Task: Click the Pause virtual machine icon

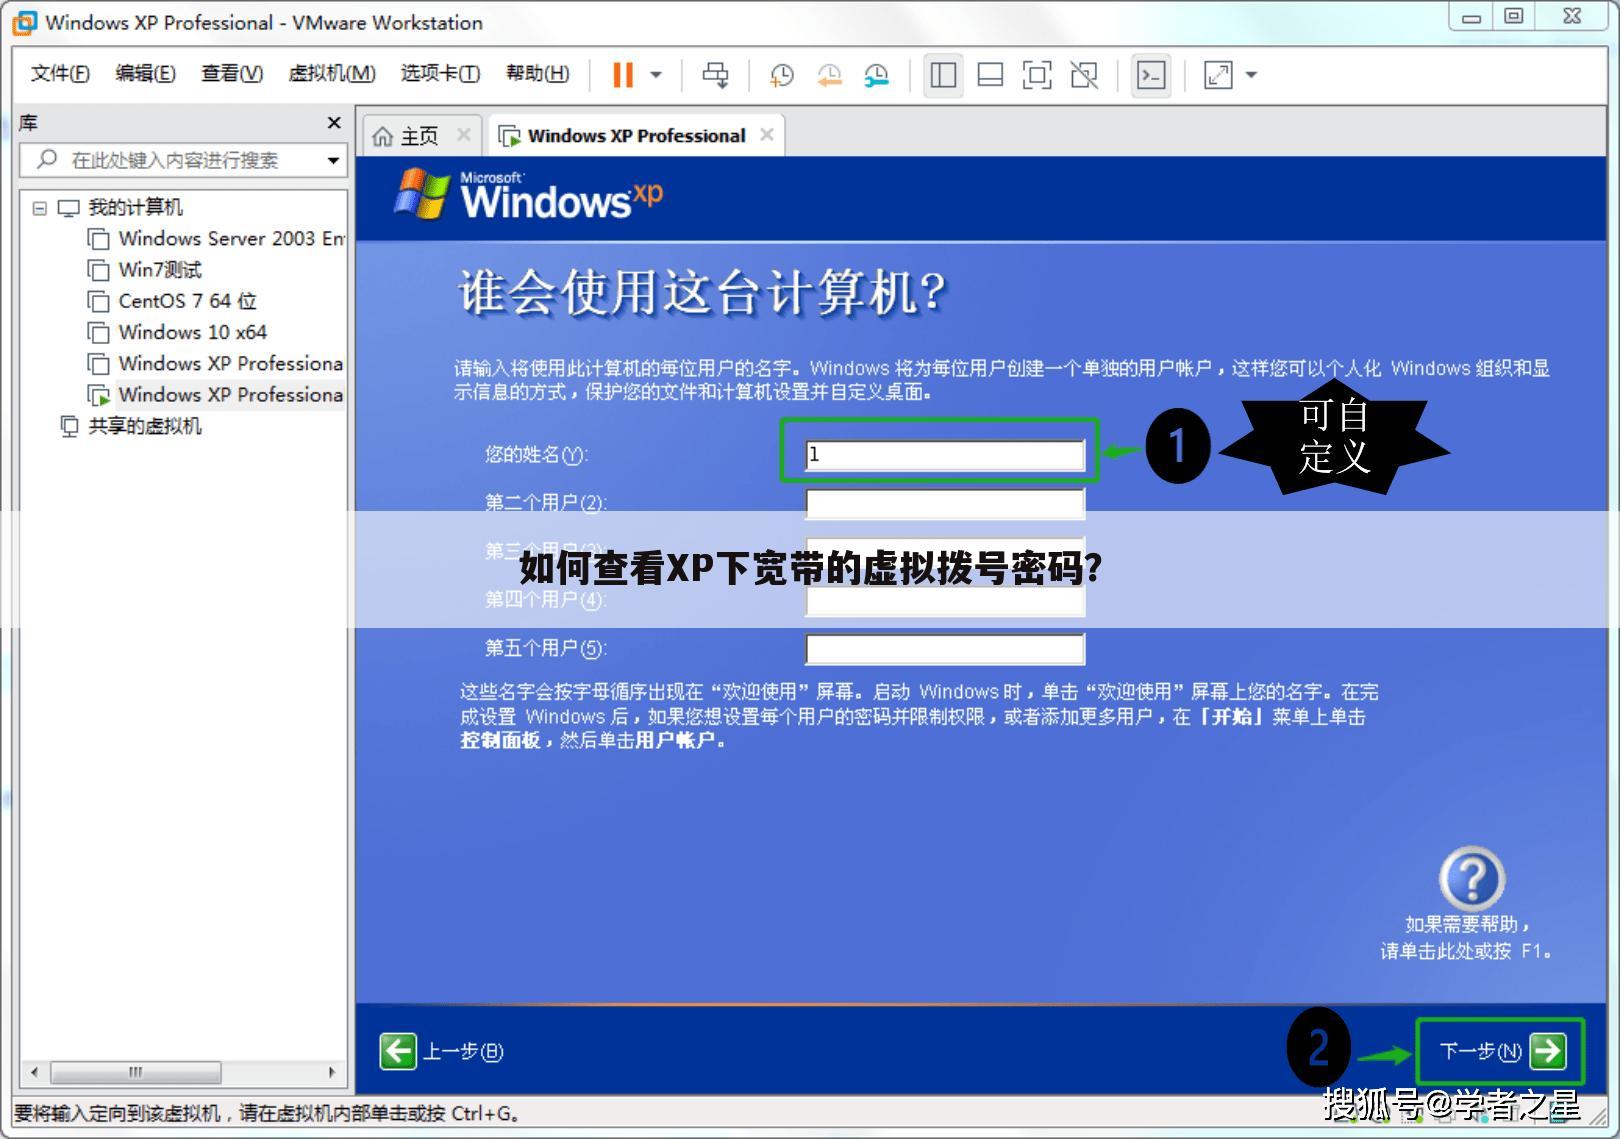Action: pos(623,75)
